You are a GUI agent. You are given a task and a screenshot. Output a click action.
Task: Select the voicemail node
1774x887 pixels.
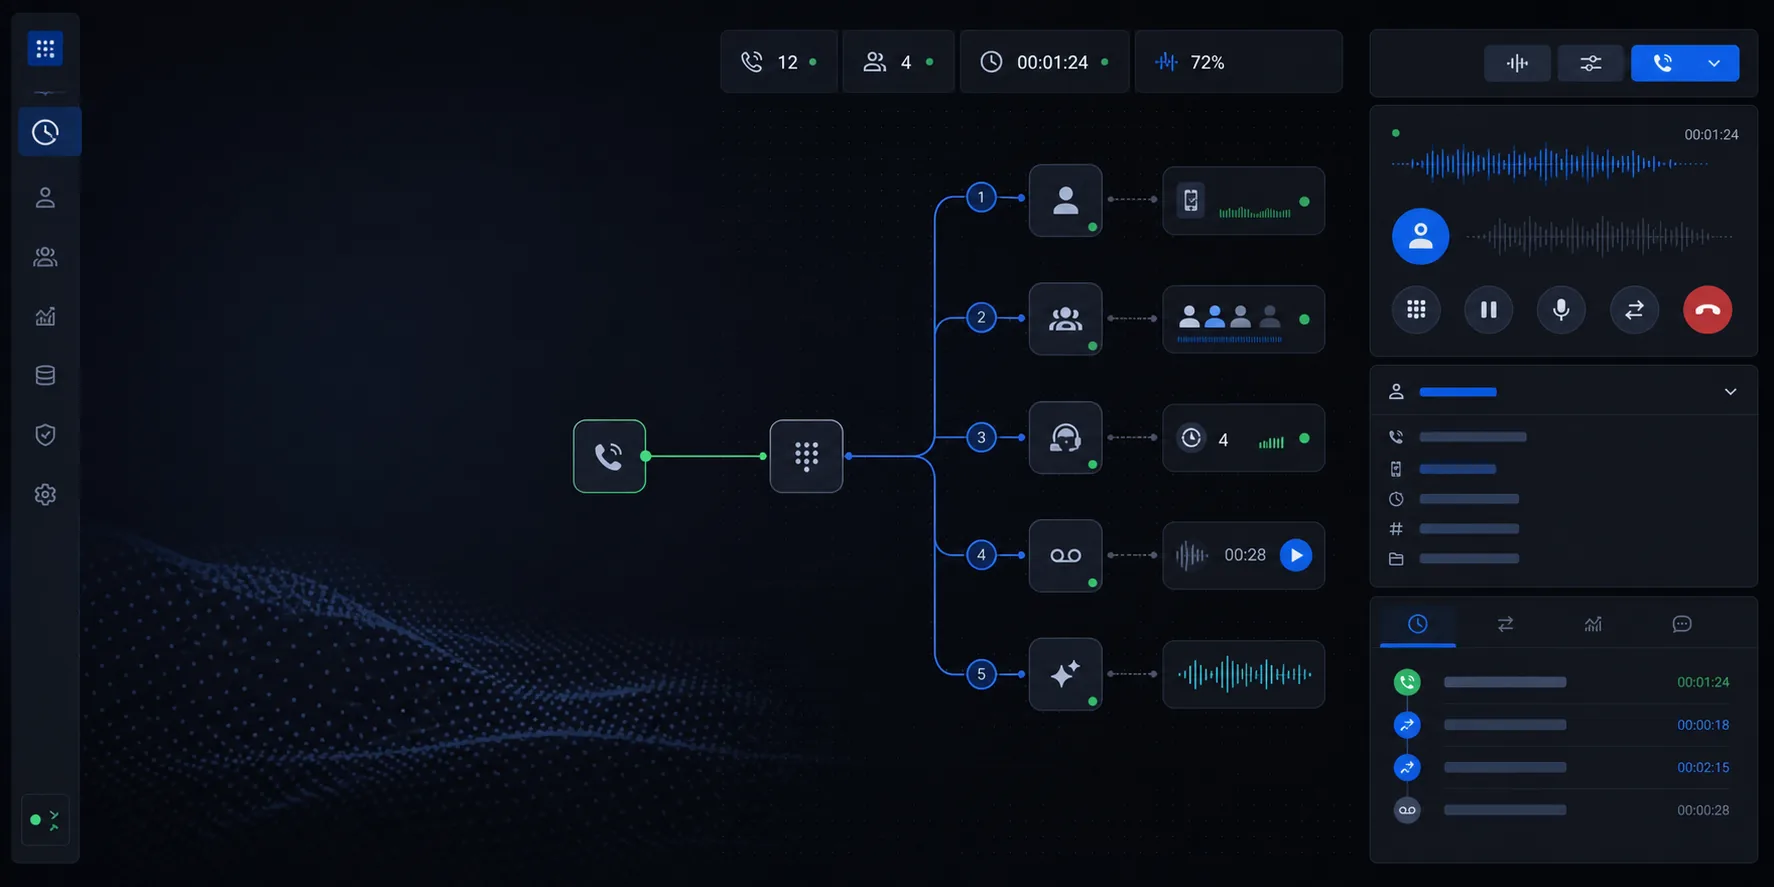1065,556
